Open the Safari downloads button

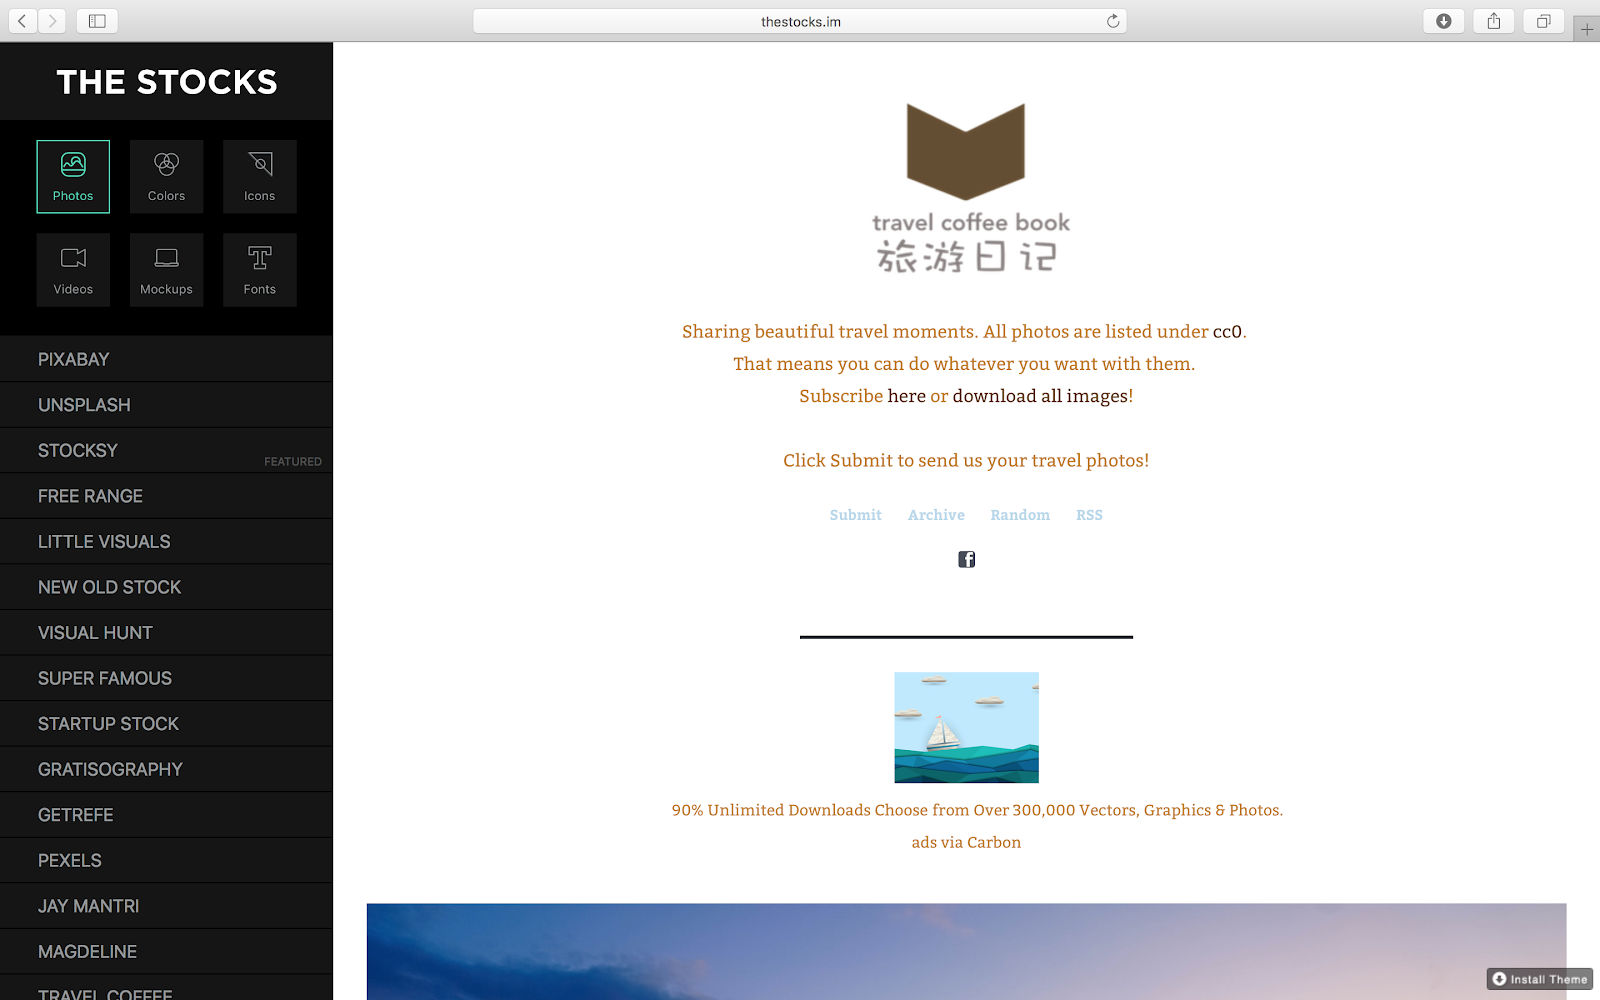tap(1444, 21)
